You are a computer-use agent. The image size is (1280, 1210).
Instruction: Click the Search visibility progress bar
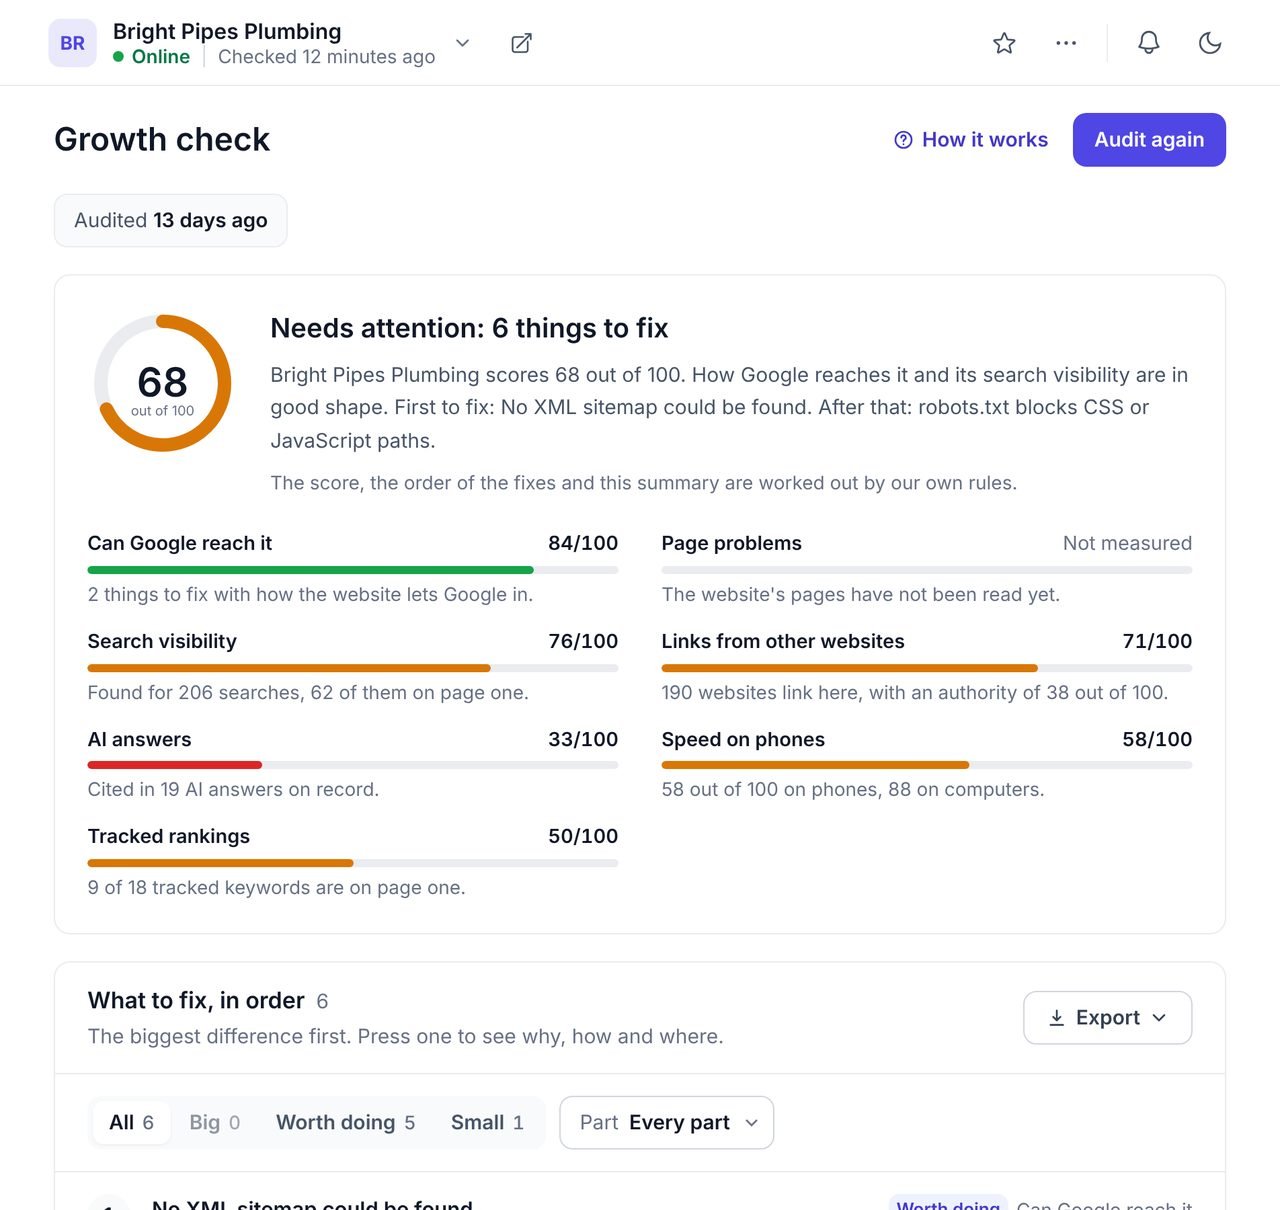coord(353,668)
